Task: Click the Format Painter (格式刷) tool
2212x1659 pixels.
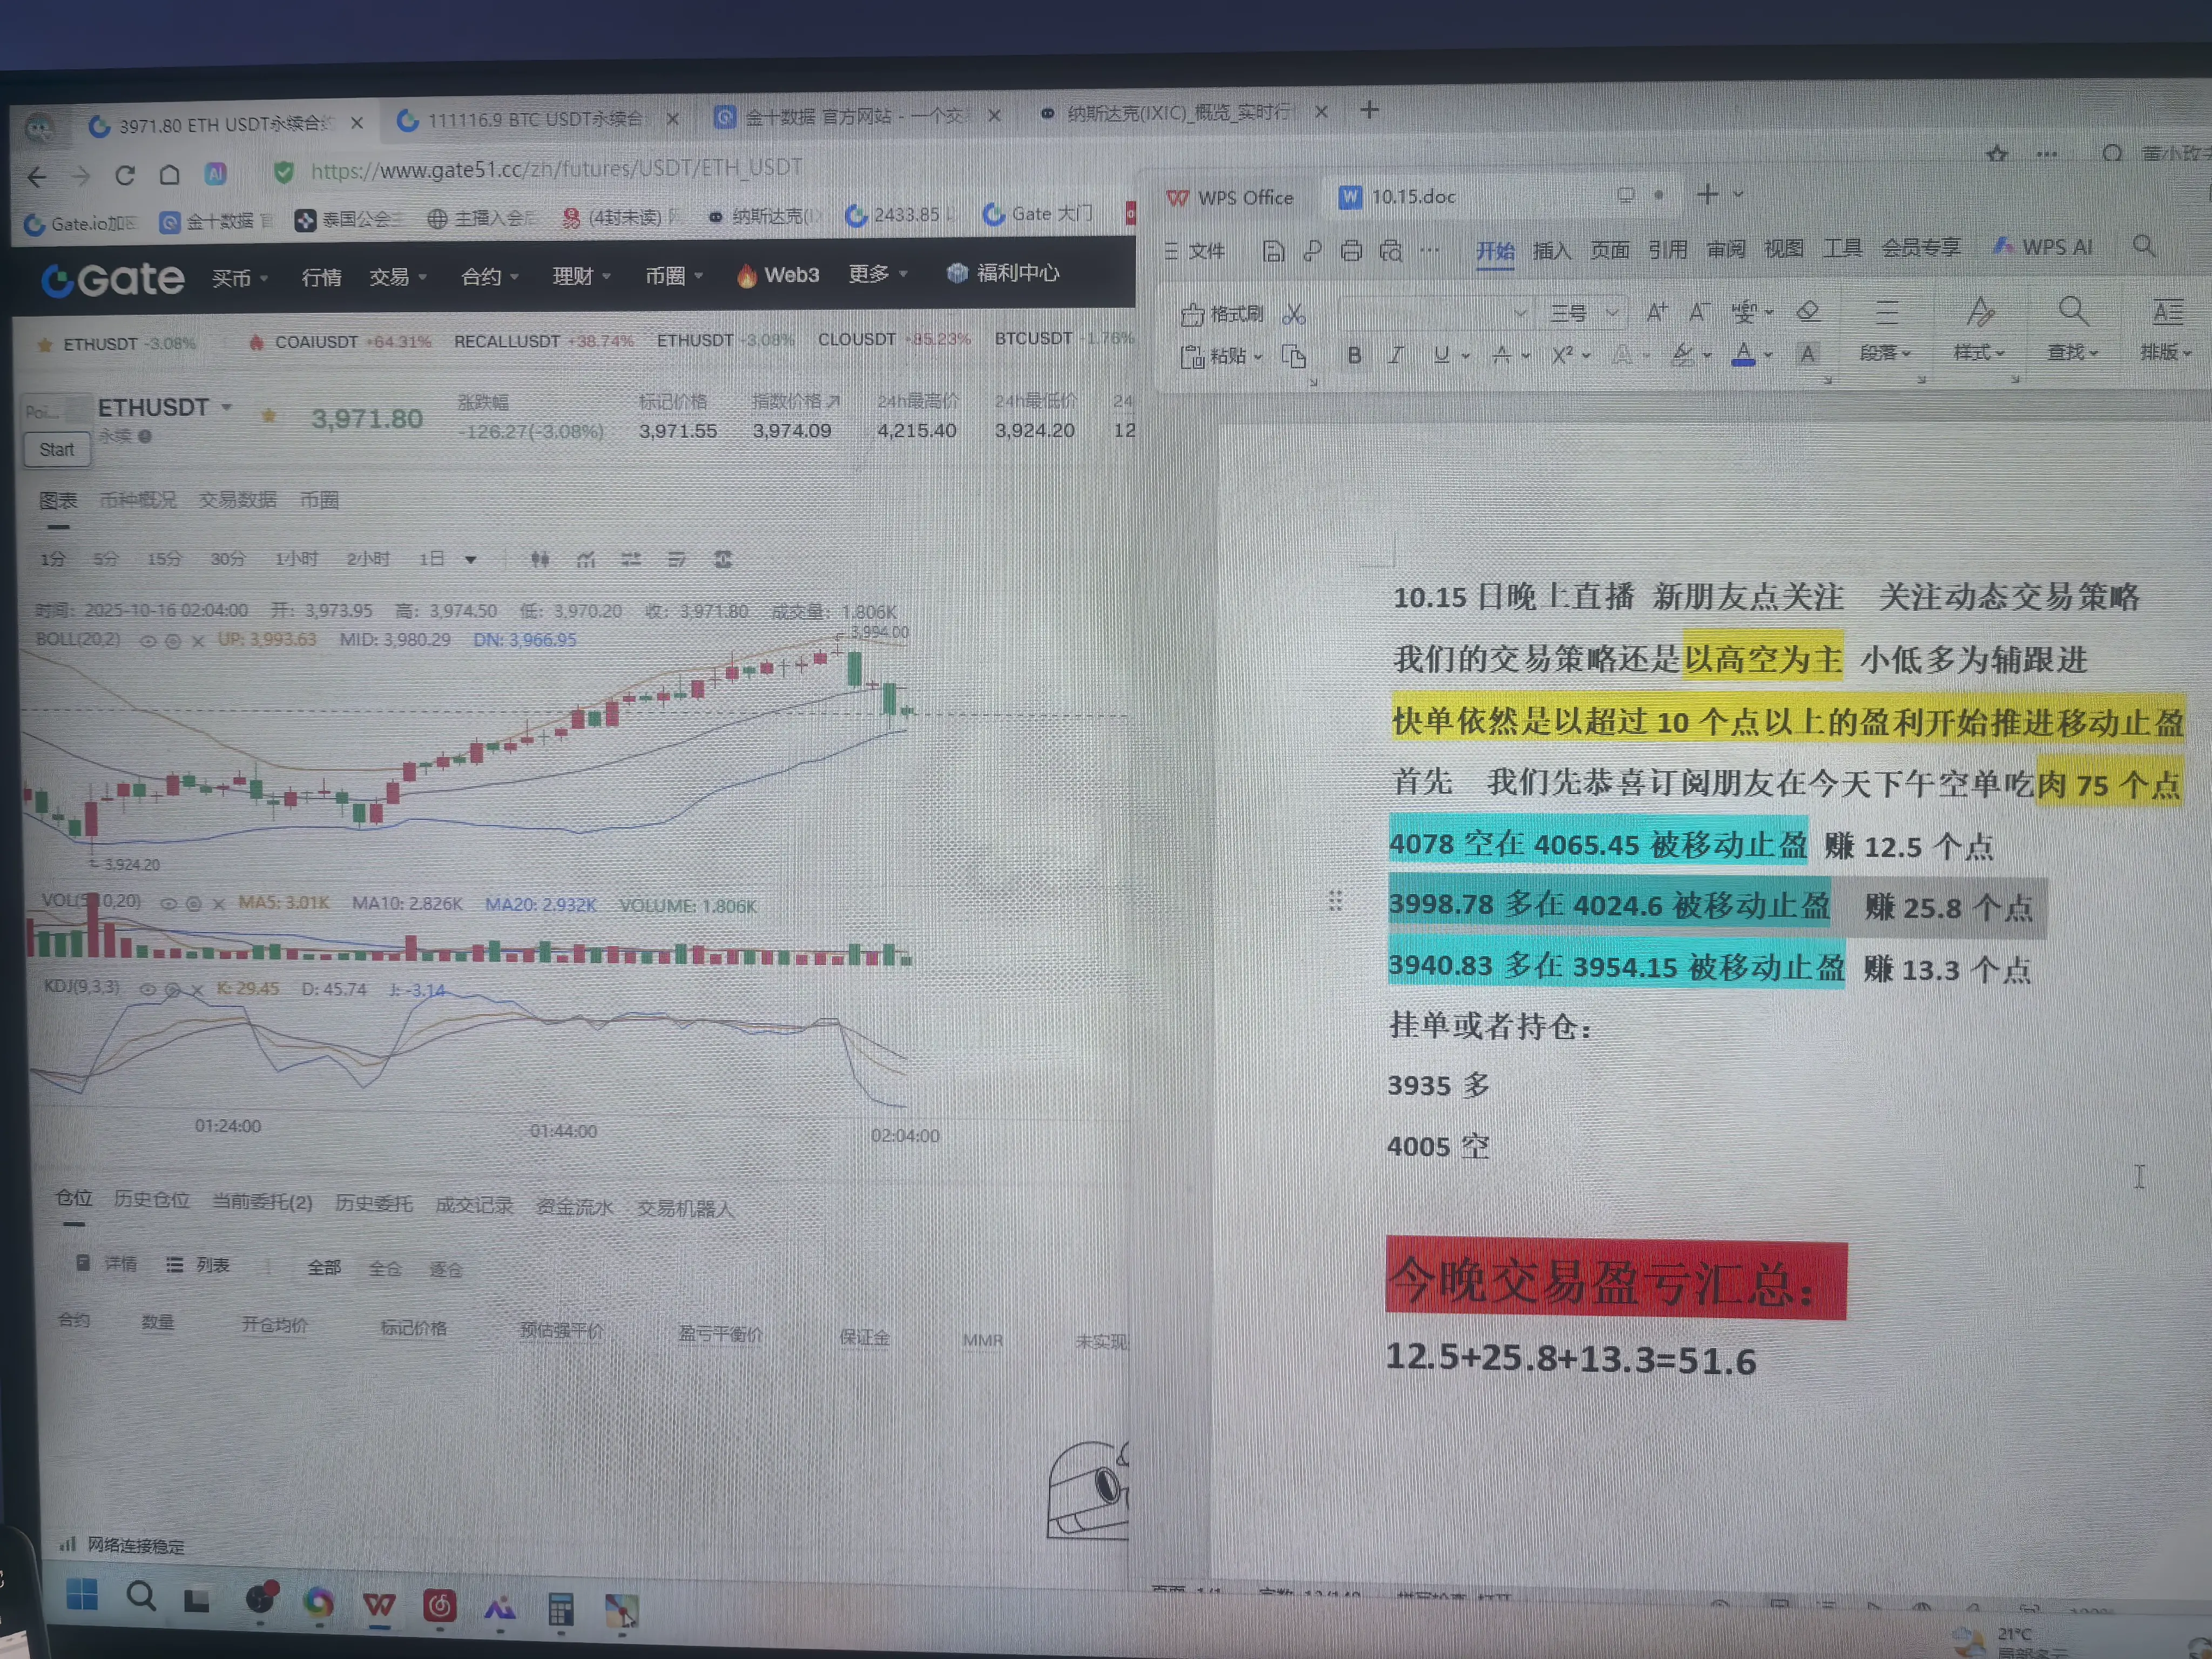Action: coord(1222,314)
